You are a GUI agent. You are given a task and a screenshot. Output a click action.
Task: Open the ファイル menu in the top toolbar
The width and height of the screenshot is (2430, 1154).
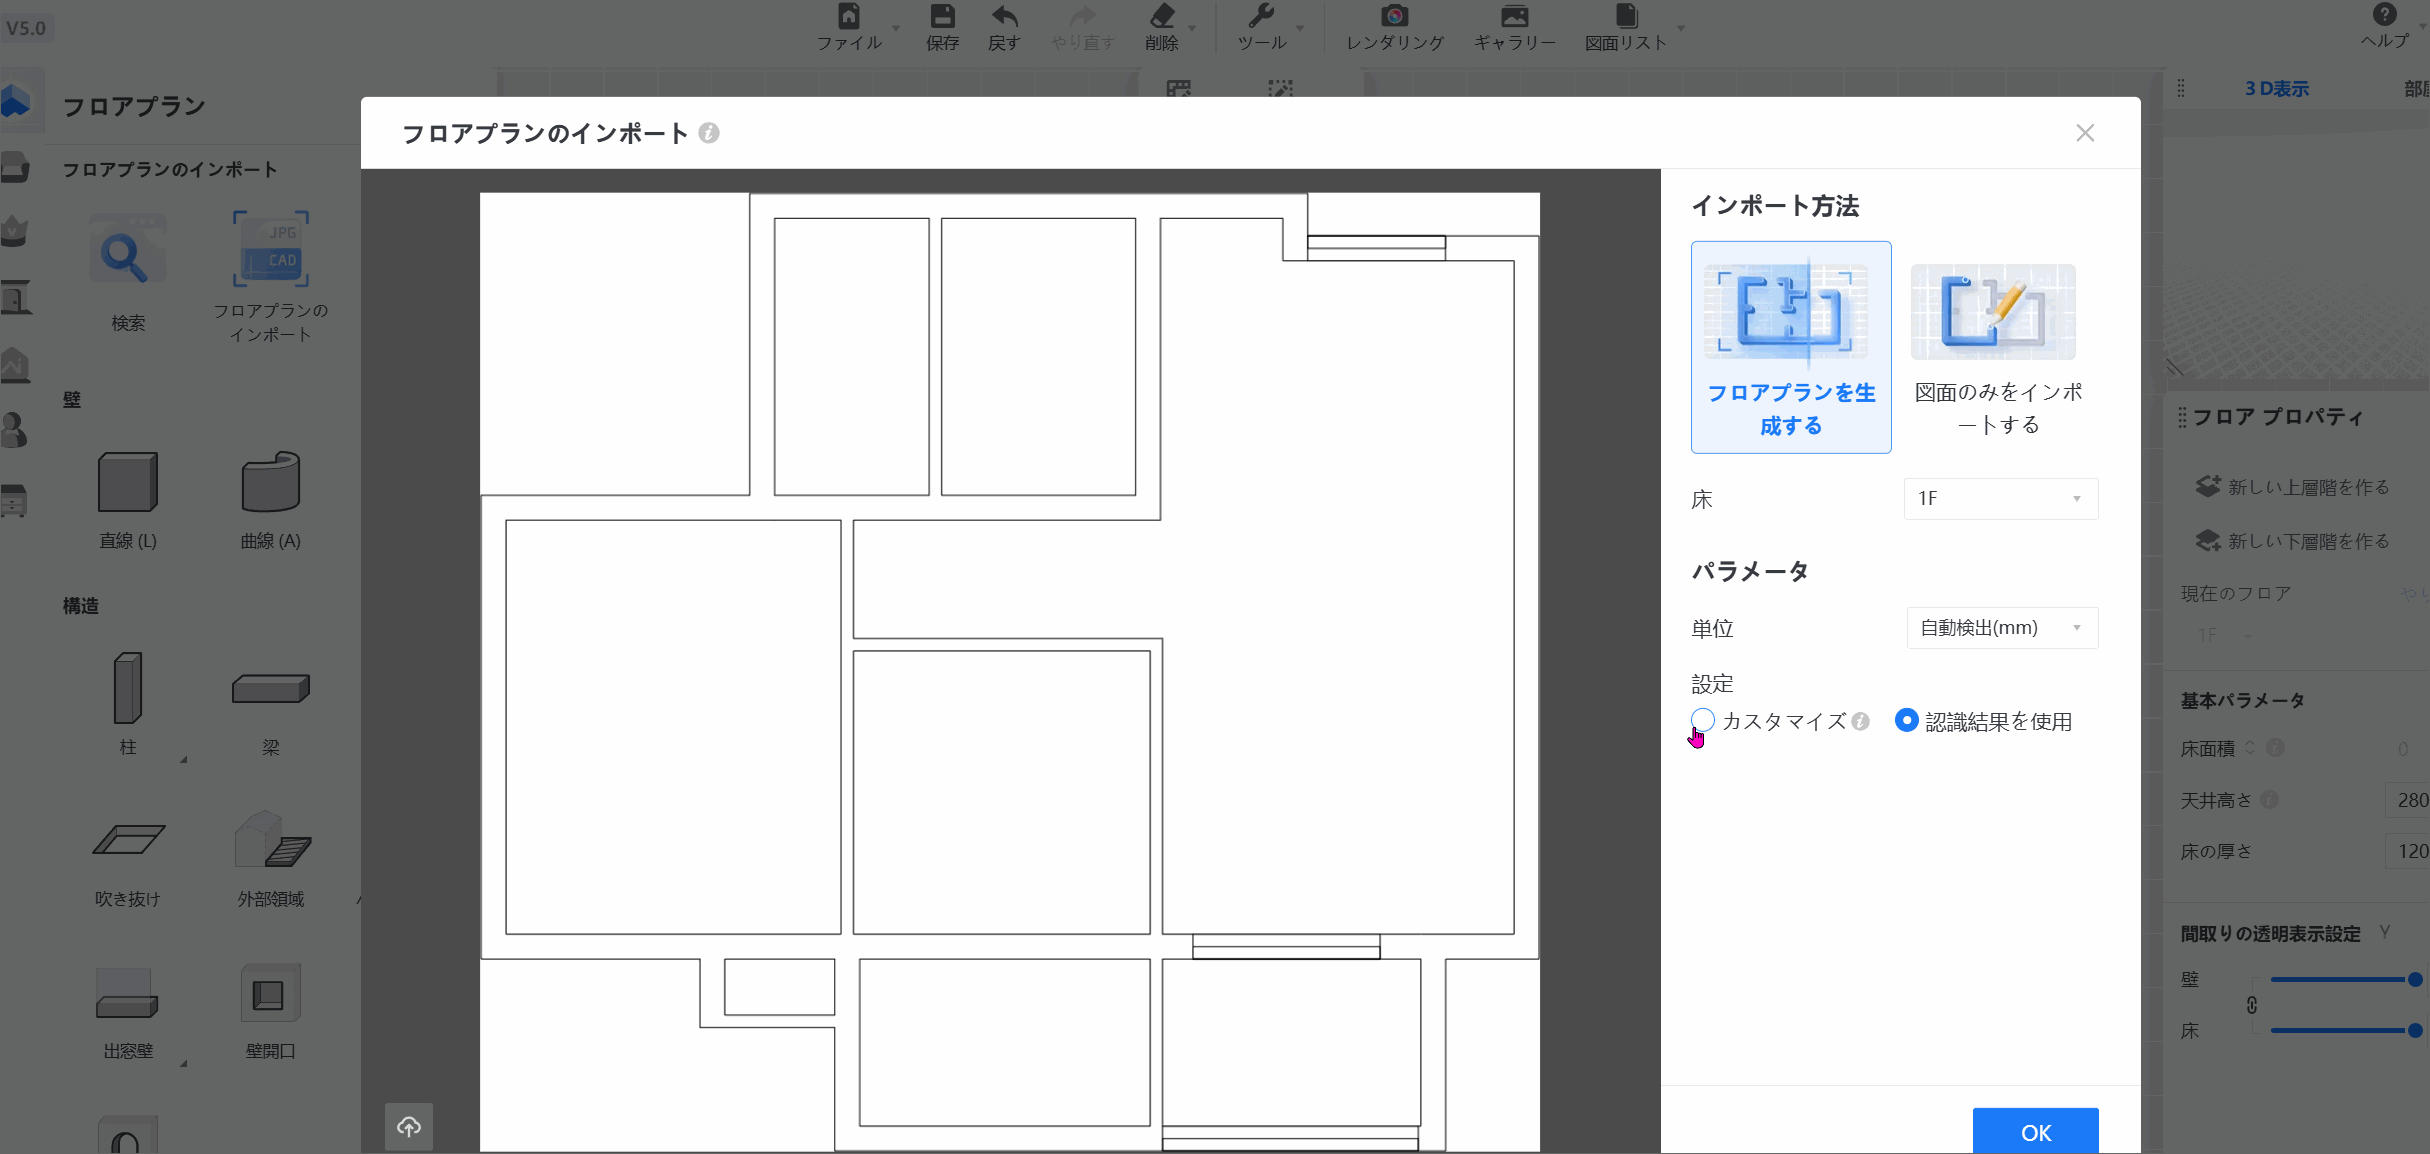tap(848, 27)
